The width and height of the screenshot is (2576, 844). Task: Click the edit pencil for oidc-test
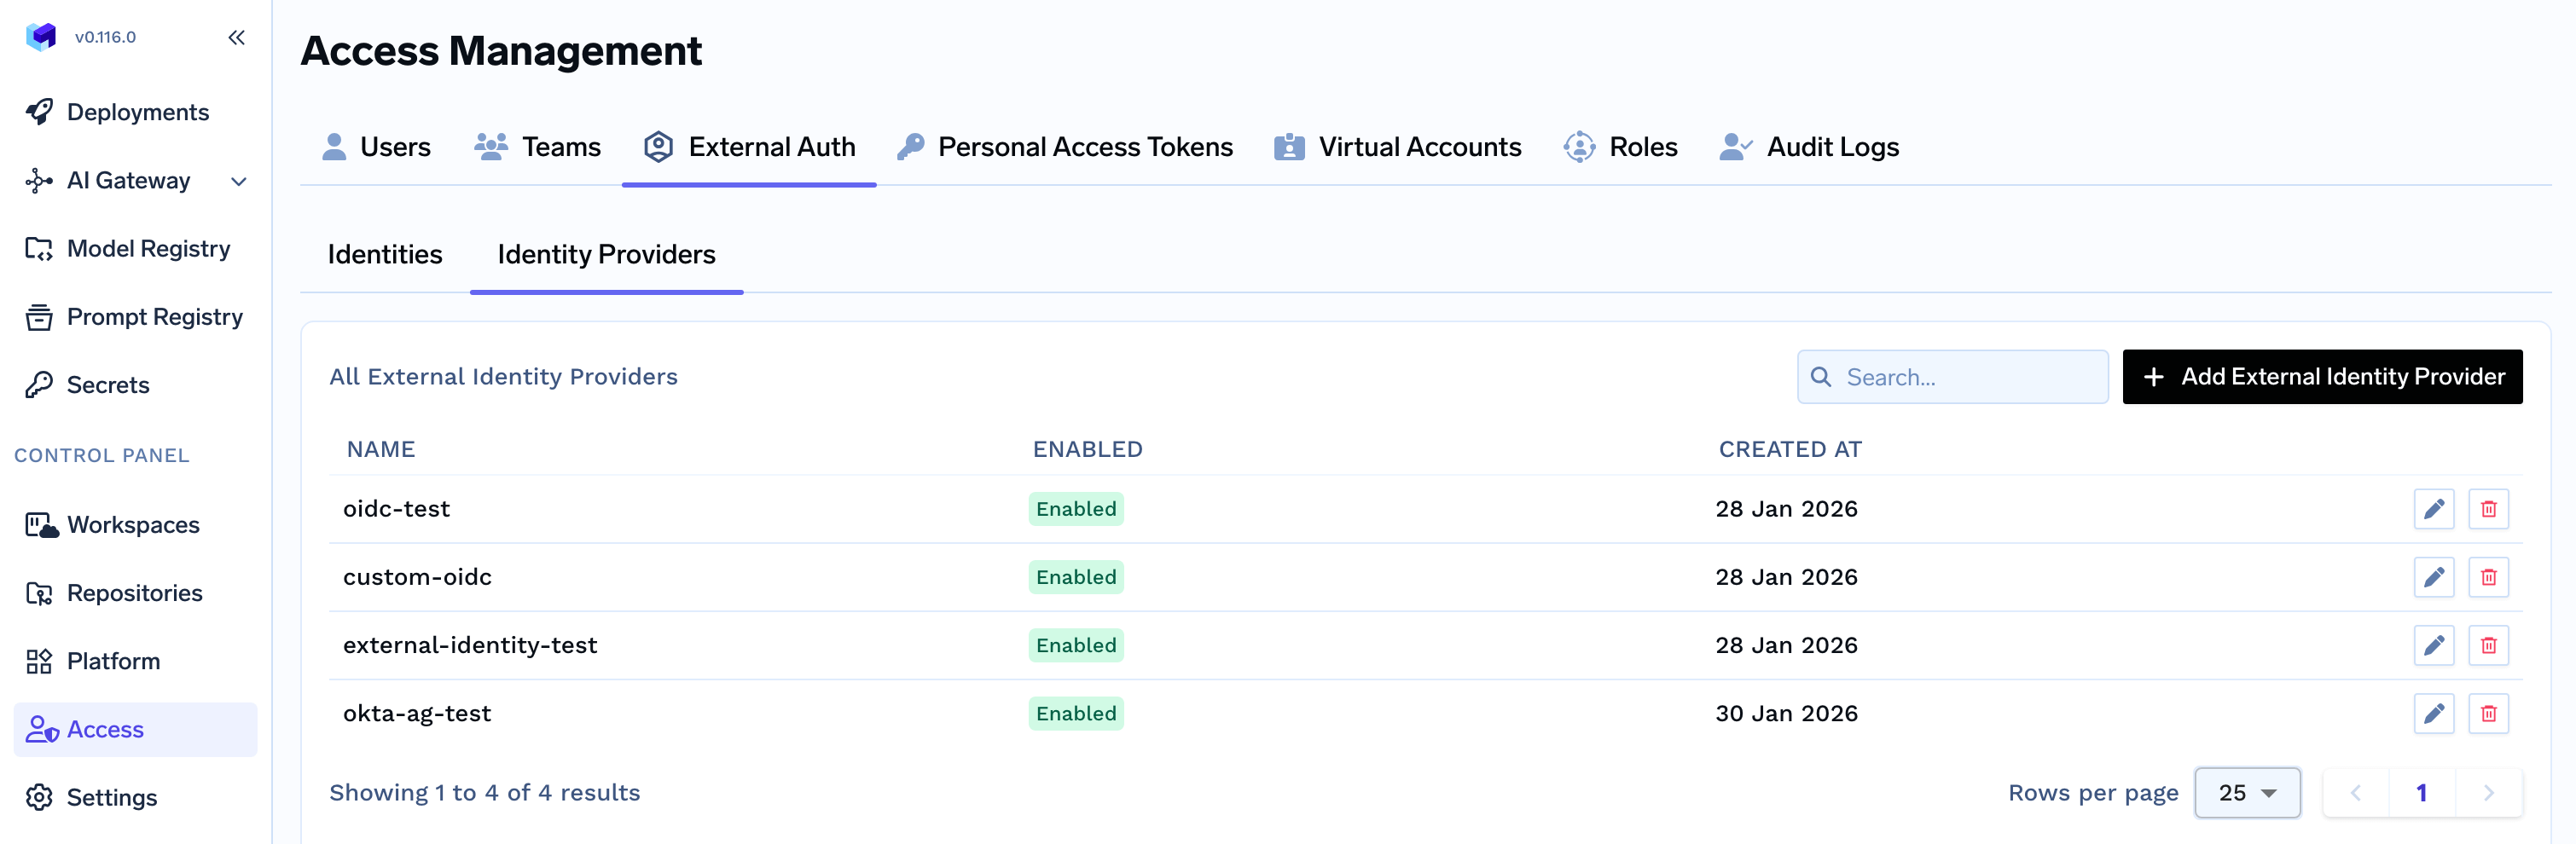point(2433,509)
